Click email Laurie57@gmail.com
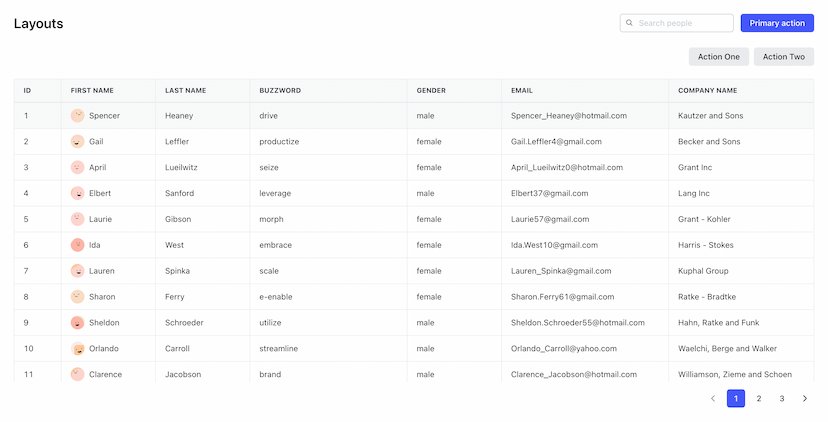The height and width of the screenshot is (422, 828). pyautogui.click(x=550, y=219)
